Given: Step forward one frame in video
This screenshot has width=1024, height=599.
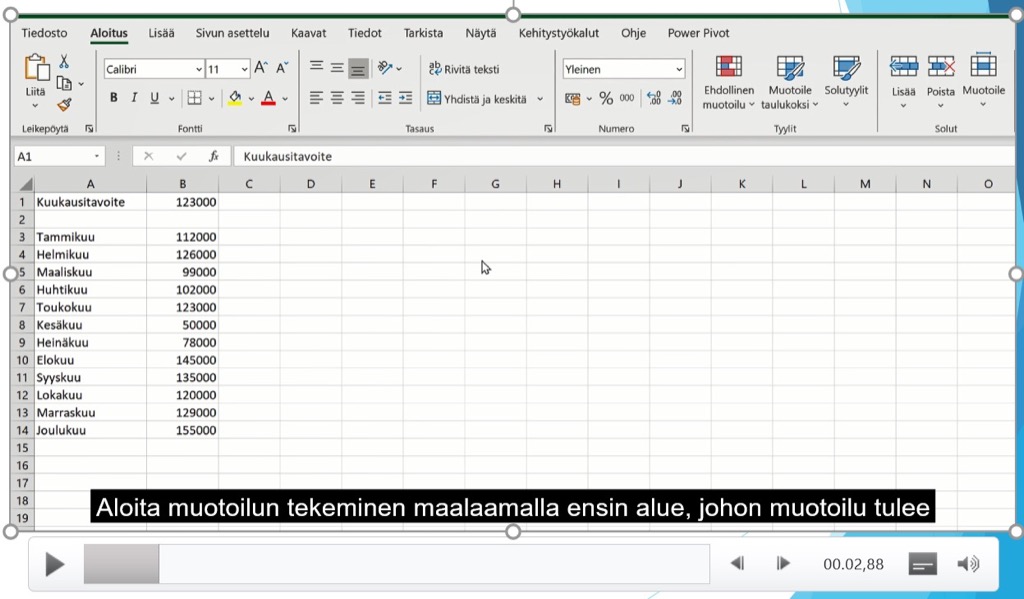Looking at the screenshot, I should (783, 563).
